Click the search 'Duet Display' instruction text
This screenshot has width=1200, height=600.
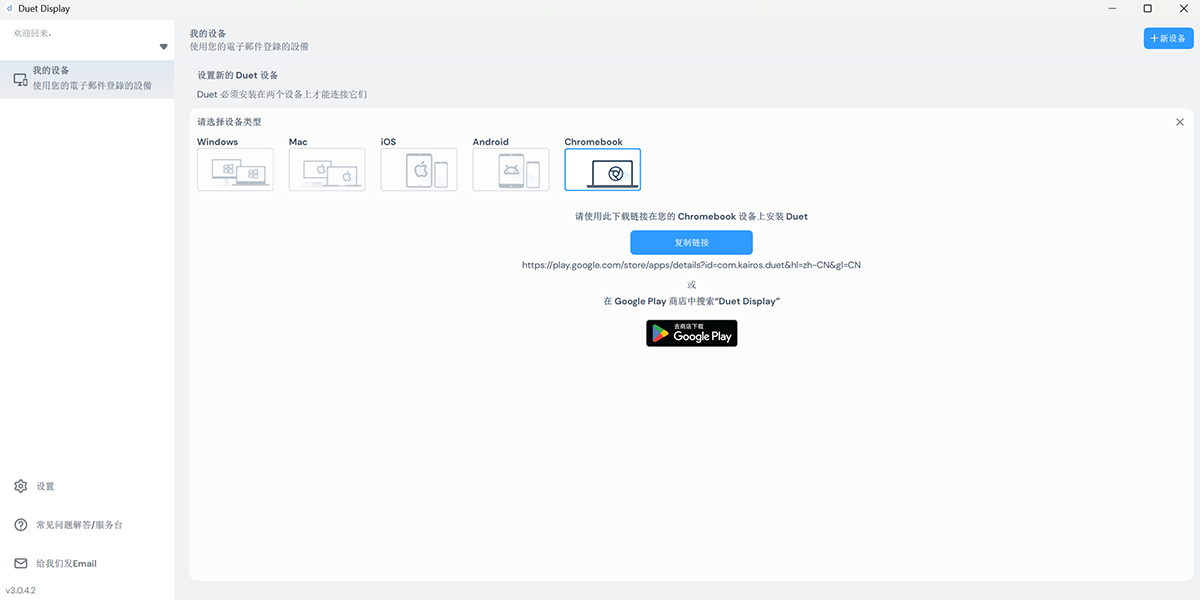tap(691, 301)
